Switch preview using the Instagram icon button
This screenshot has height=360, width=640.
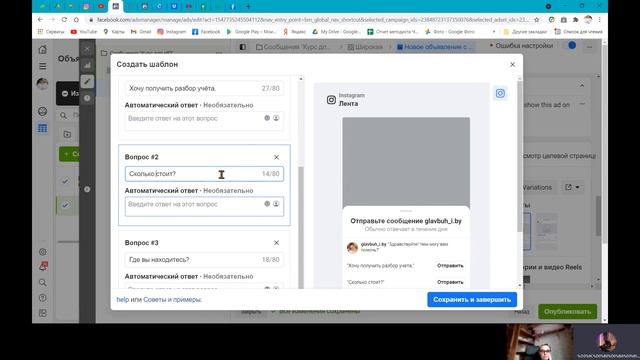coord(500,93)
